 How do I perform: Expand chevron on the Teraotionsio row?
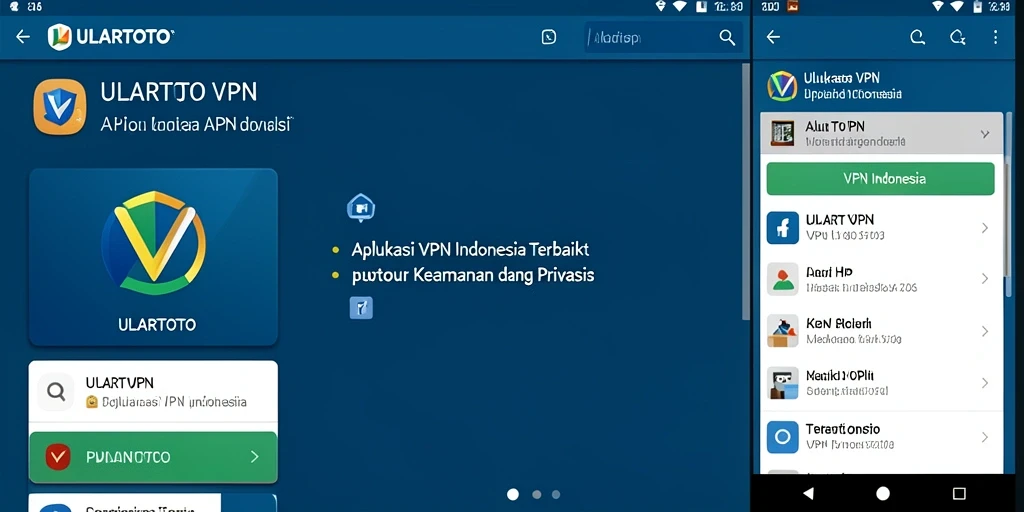(985, 437)
